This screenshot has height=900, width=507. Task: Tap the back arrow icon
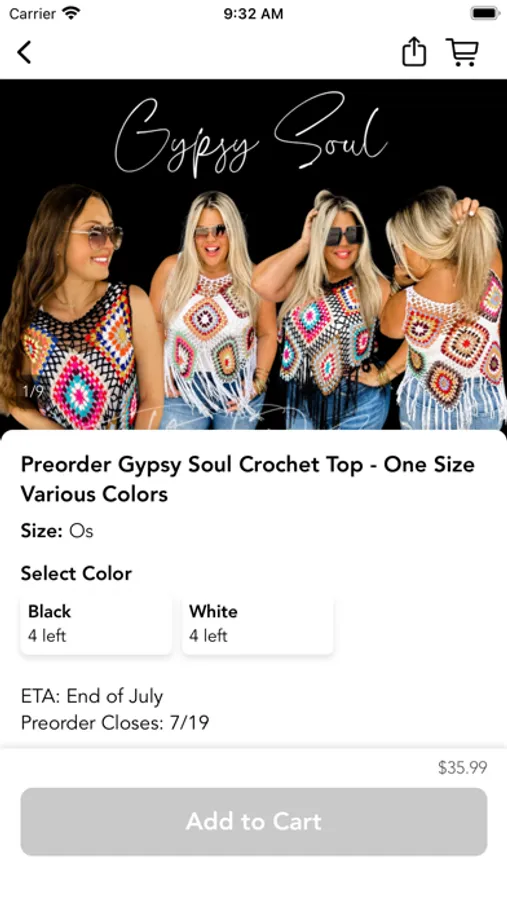tap(24, 52)
